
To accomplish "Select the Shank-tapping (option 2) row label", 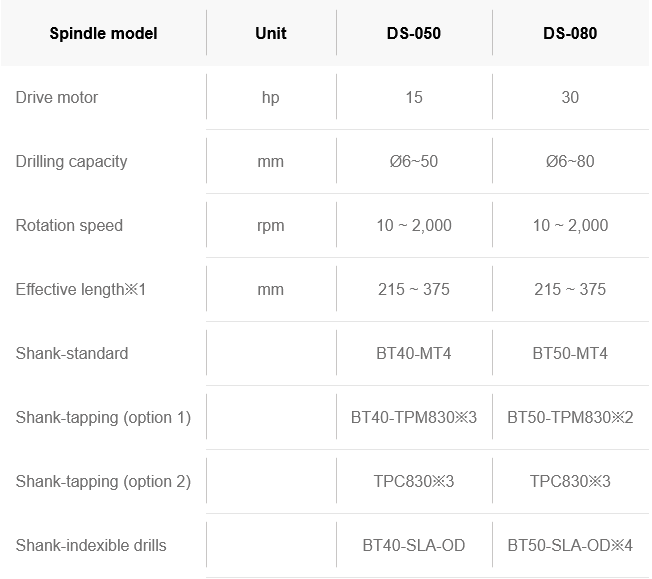I will (103, 482).
